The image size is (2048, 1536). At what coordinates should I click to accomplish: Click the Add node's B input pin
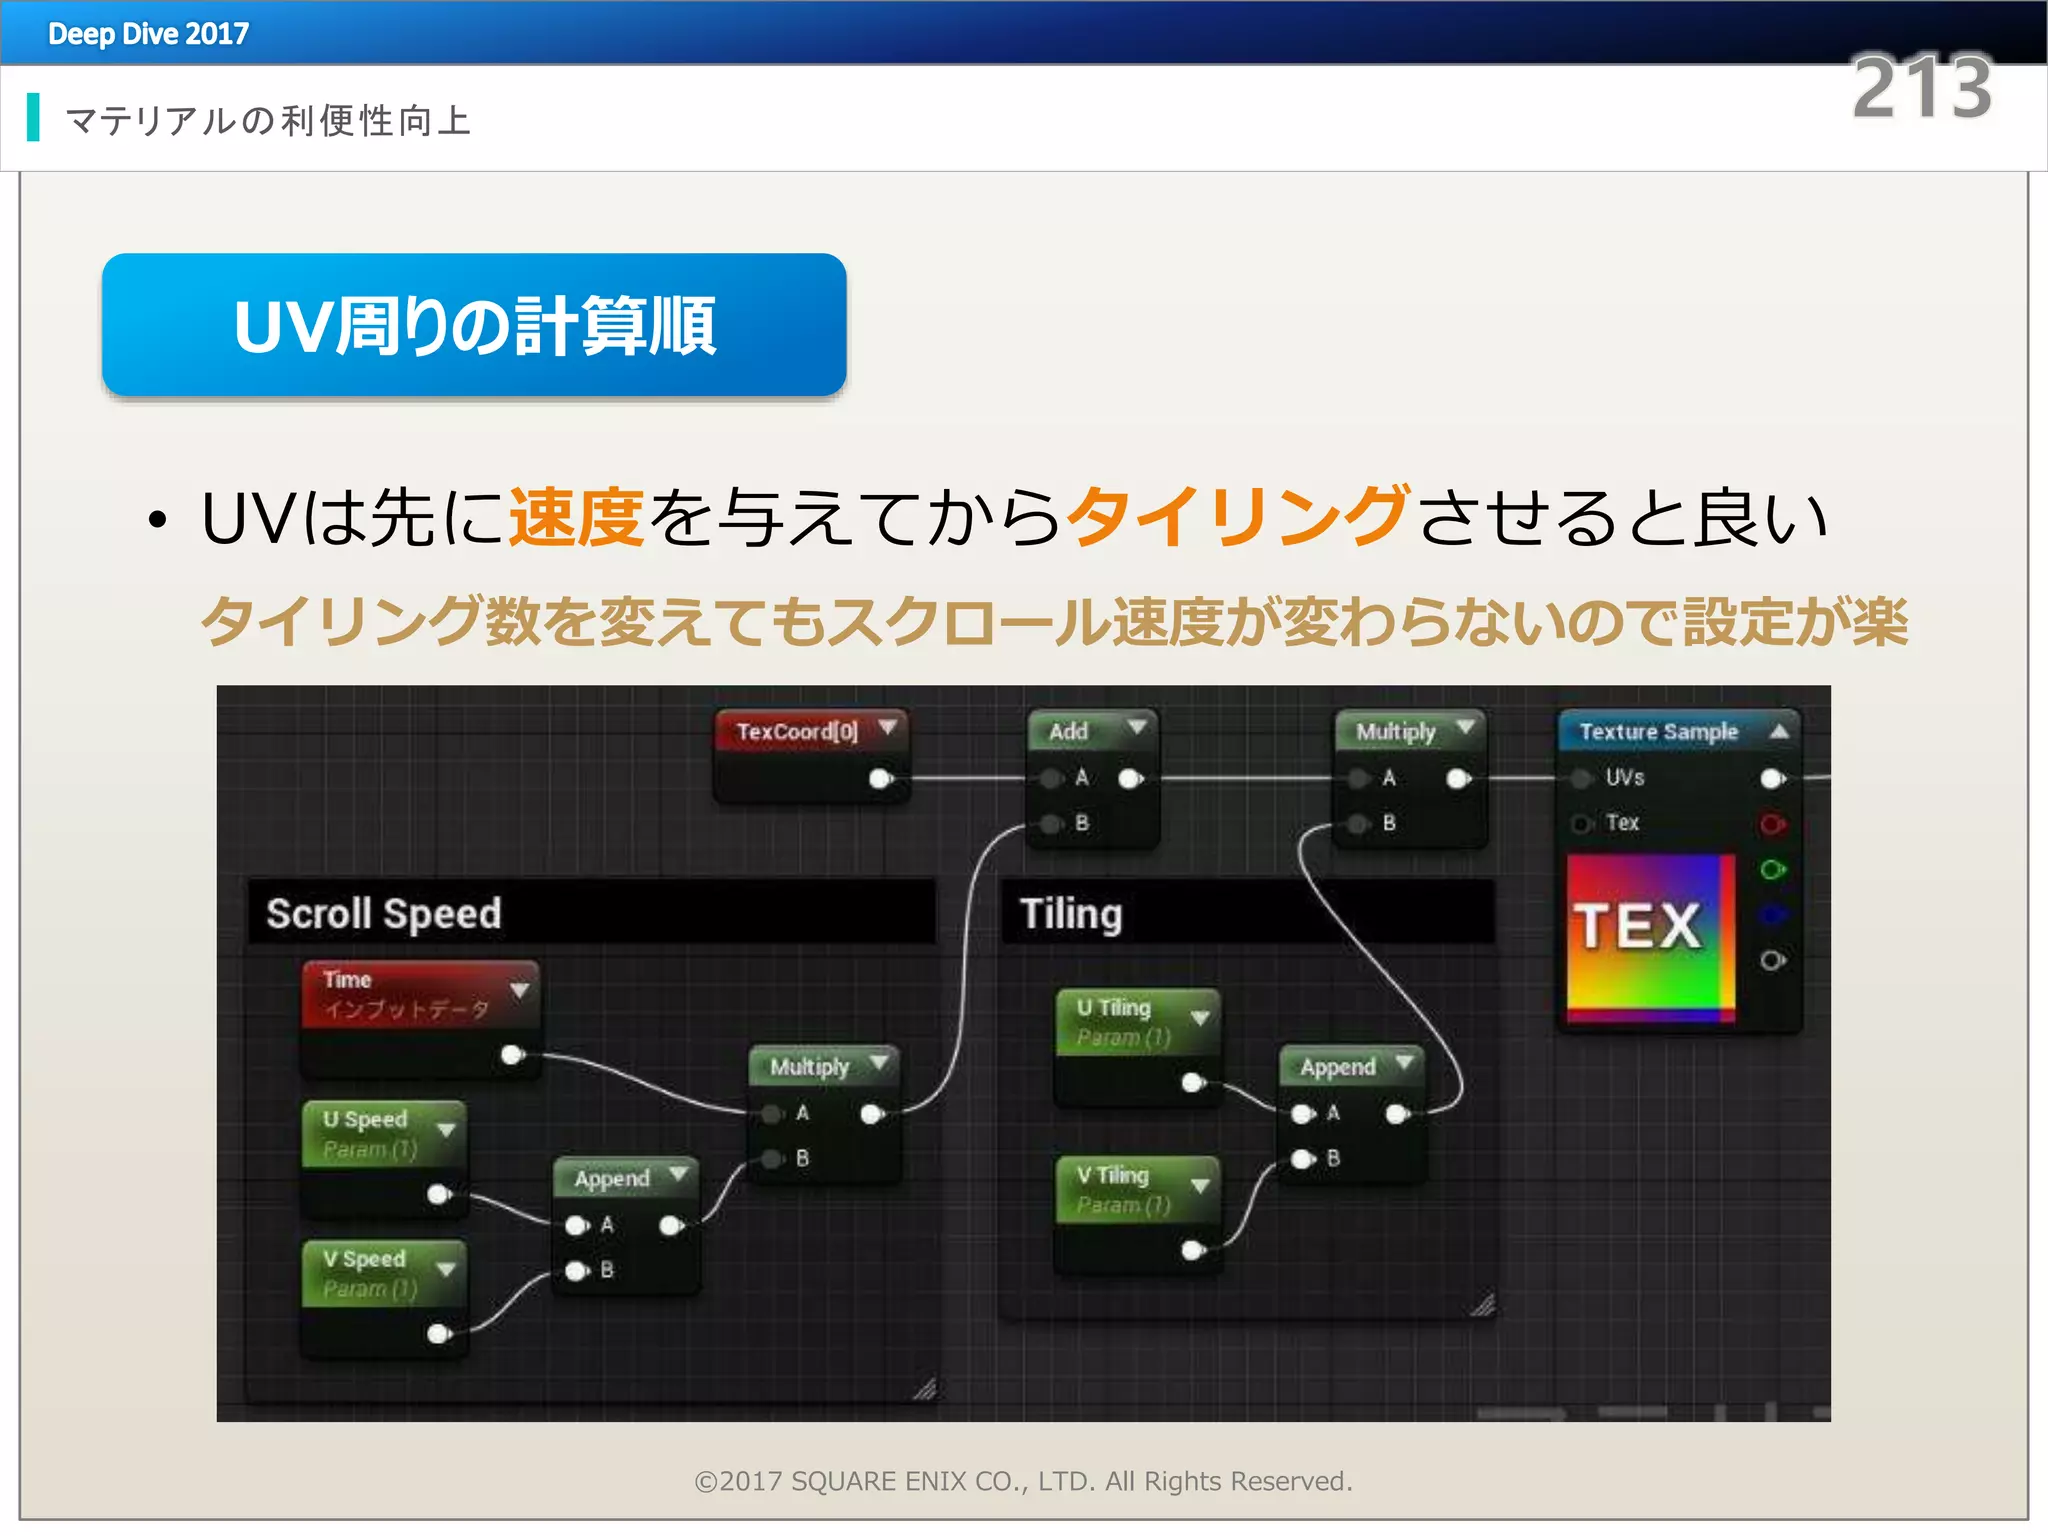1052,824
